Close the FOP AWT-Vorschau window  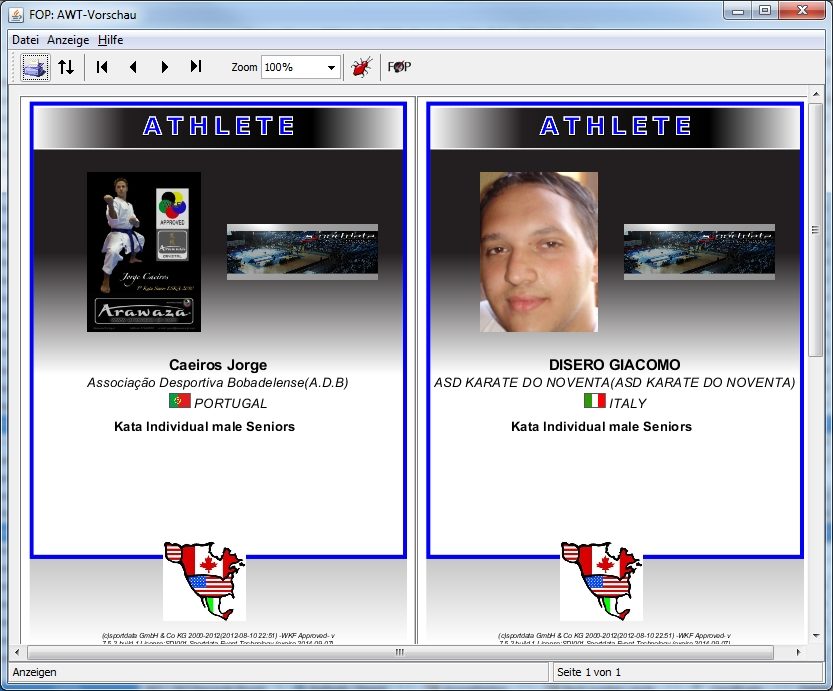[x=802, y=10]
